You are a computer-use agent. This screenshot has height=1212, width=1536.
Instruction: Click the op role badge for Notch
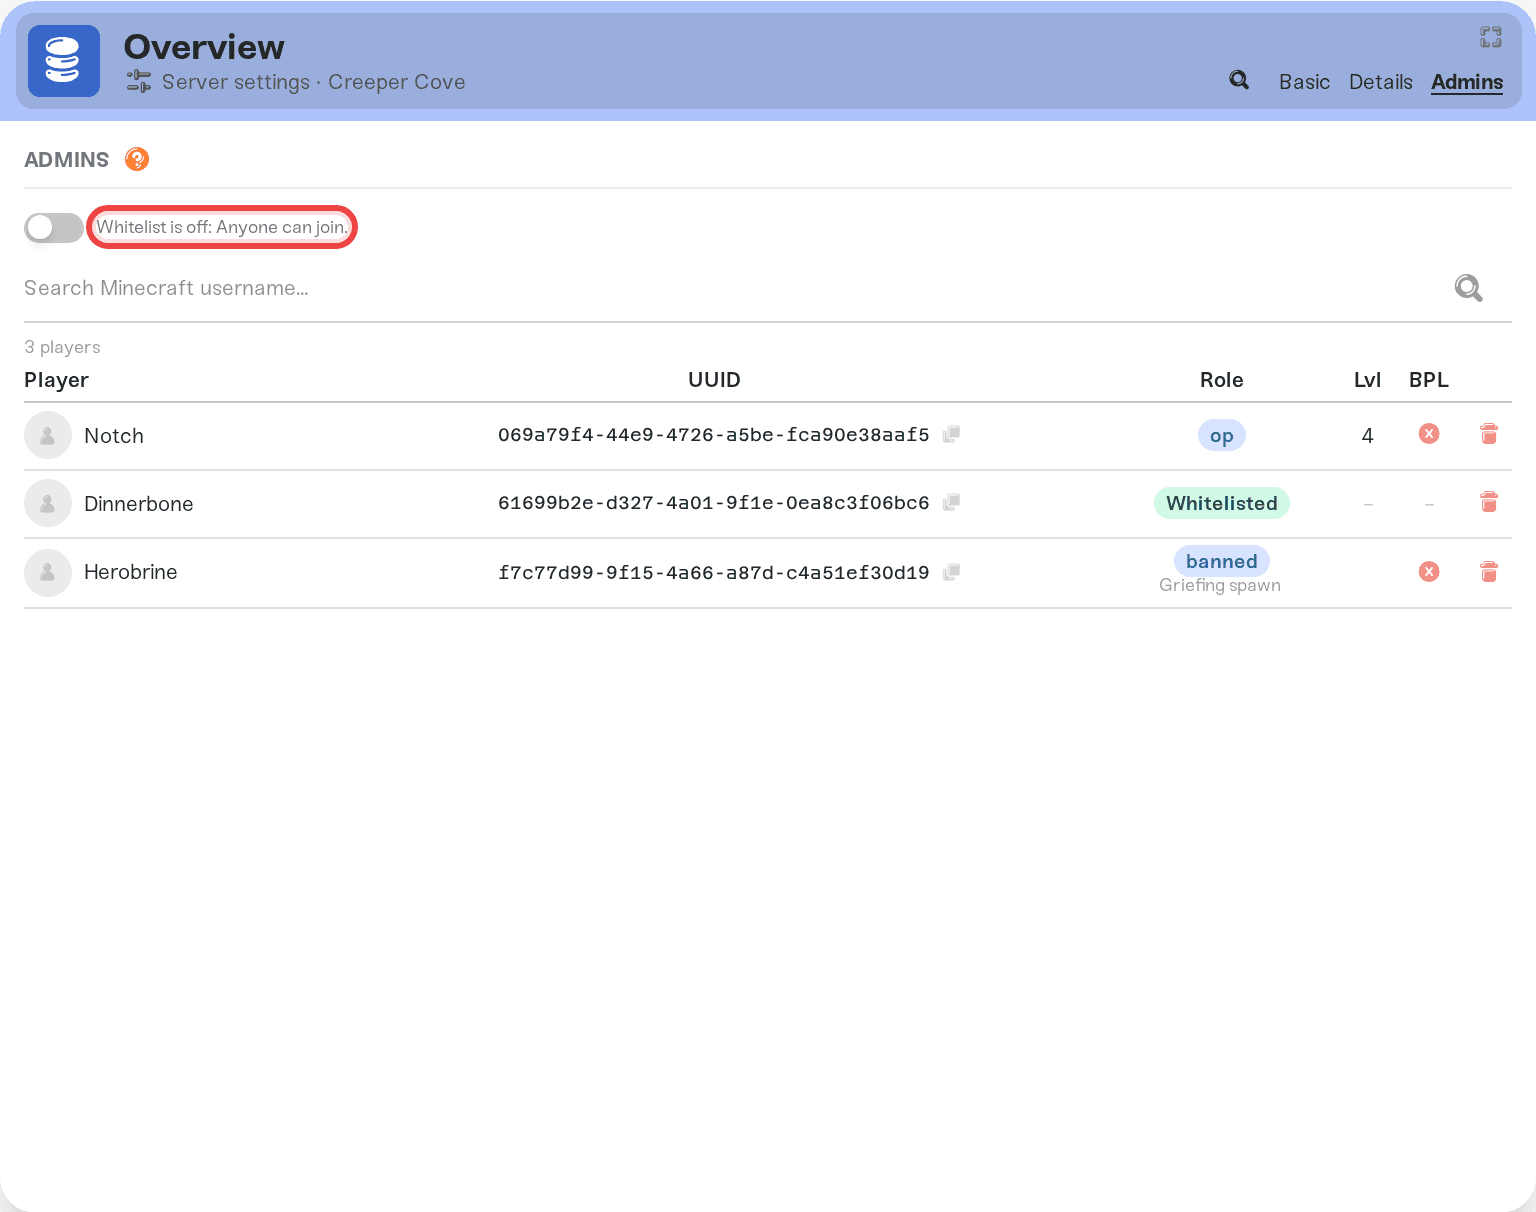[x=1222, y=435]
